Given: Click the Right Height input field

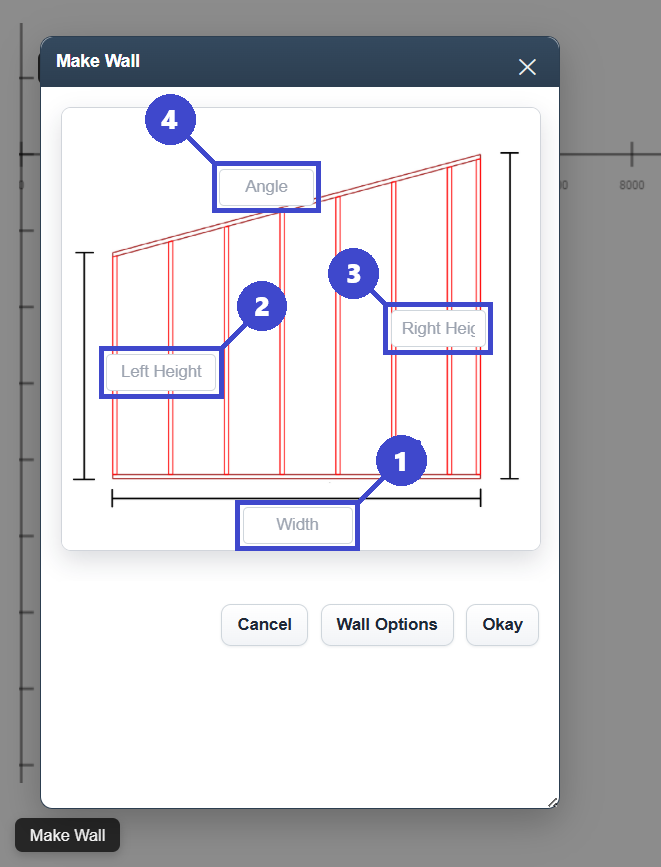Looking at the screenshot, I should coord(438,329).
